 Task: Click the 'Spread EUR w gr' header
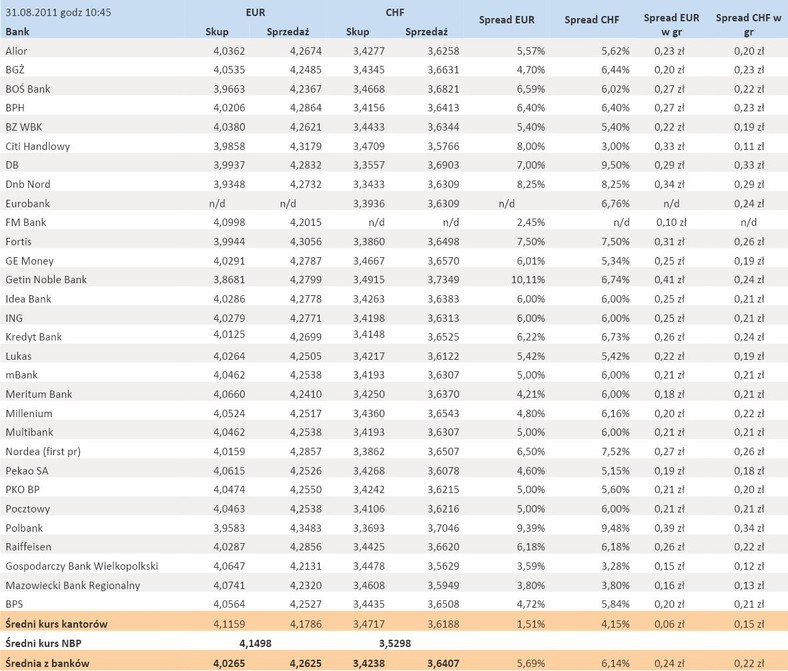[x=671, y=25]
